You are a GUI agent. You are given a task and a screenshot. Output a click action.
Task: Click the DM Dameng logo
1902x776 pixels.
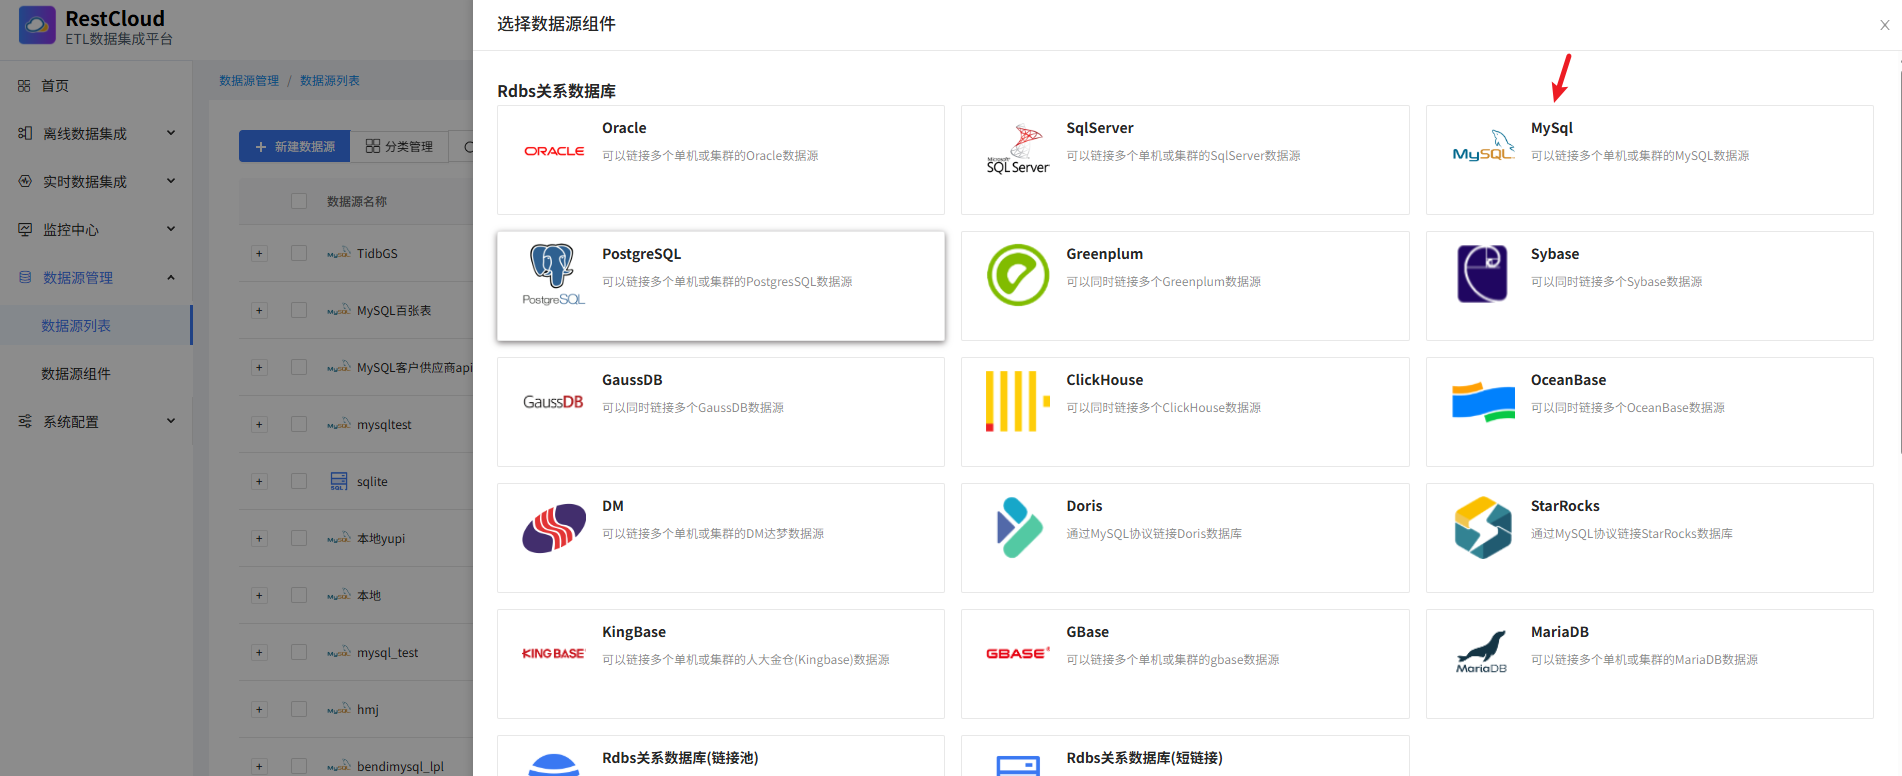click(554, 527)
